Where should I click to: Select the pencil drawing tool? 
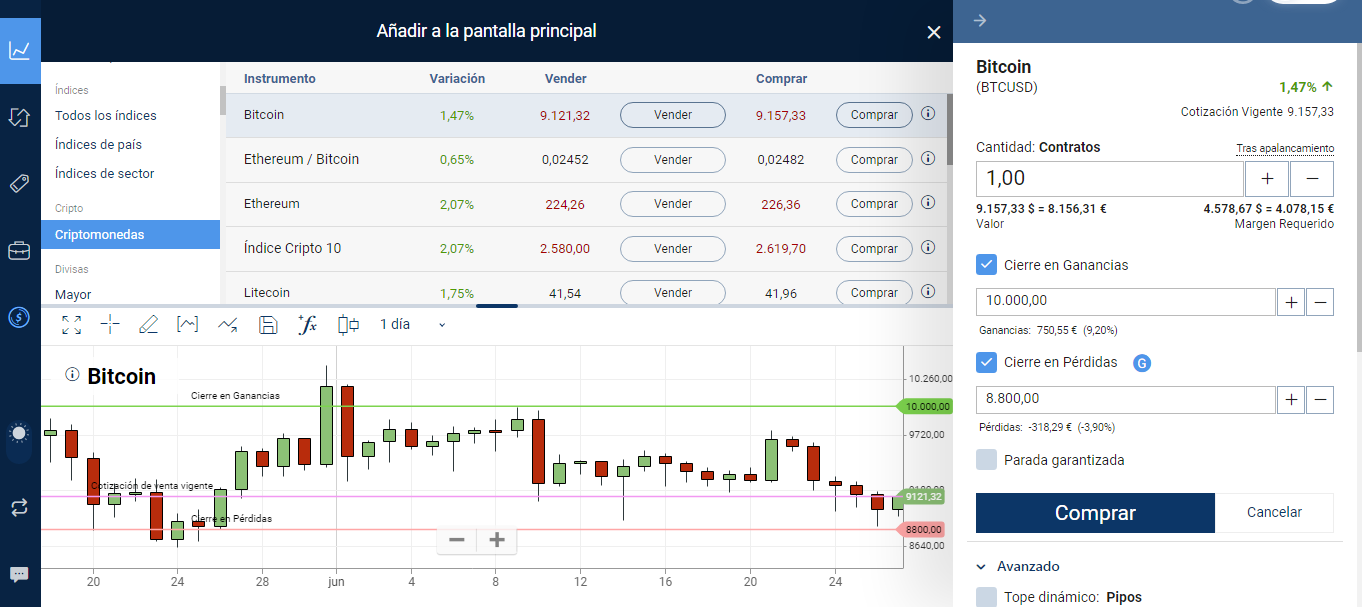coord(149,324)
